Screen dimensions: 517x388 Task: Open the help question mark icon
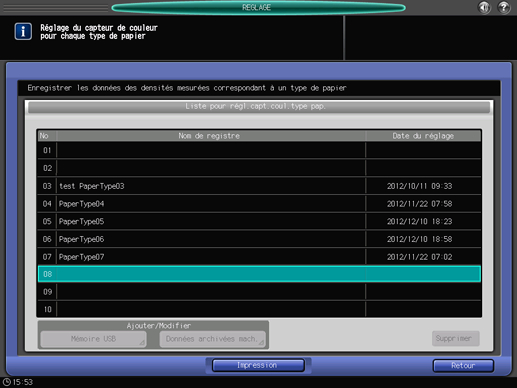[x=504, y=7]
